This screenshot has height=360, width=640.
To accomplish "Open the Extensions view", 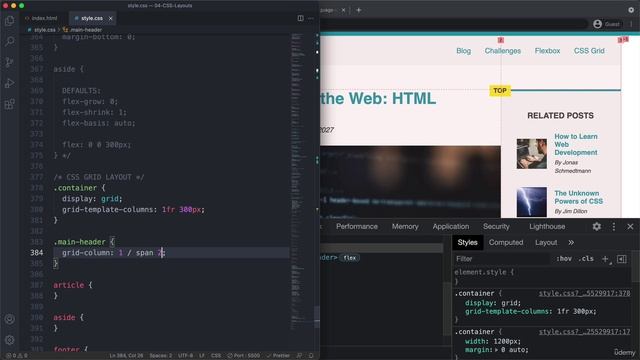I will pos(10,104).
